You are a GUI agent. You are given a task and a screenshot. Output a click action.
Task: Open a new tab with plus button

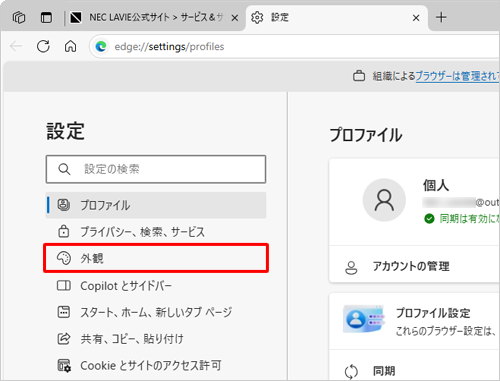click(x=441, y=17)
